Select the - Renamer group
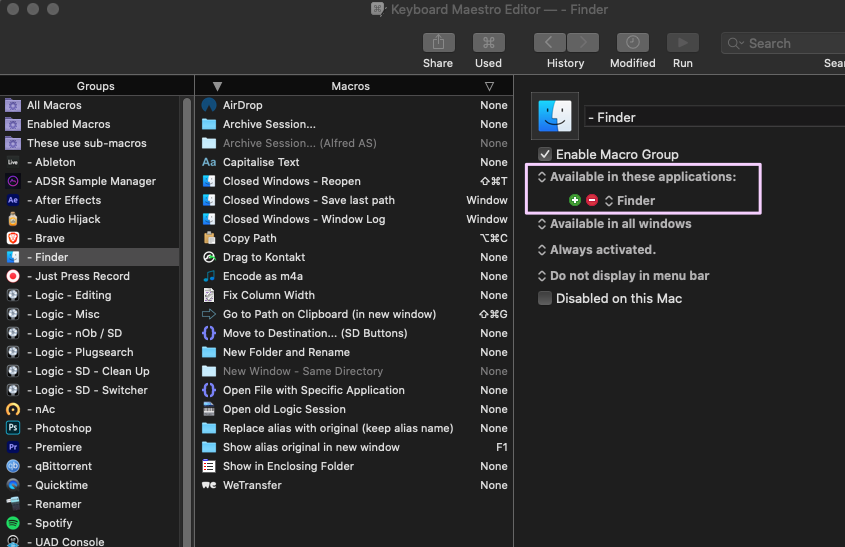 (x=89, y=504)
